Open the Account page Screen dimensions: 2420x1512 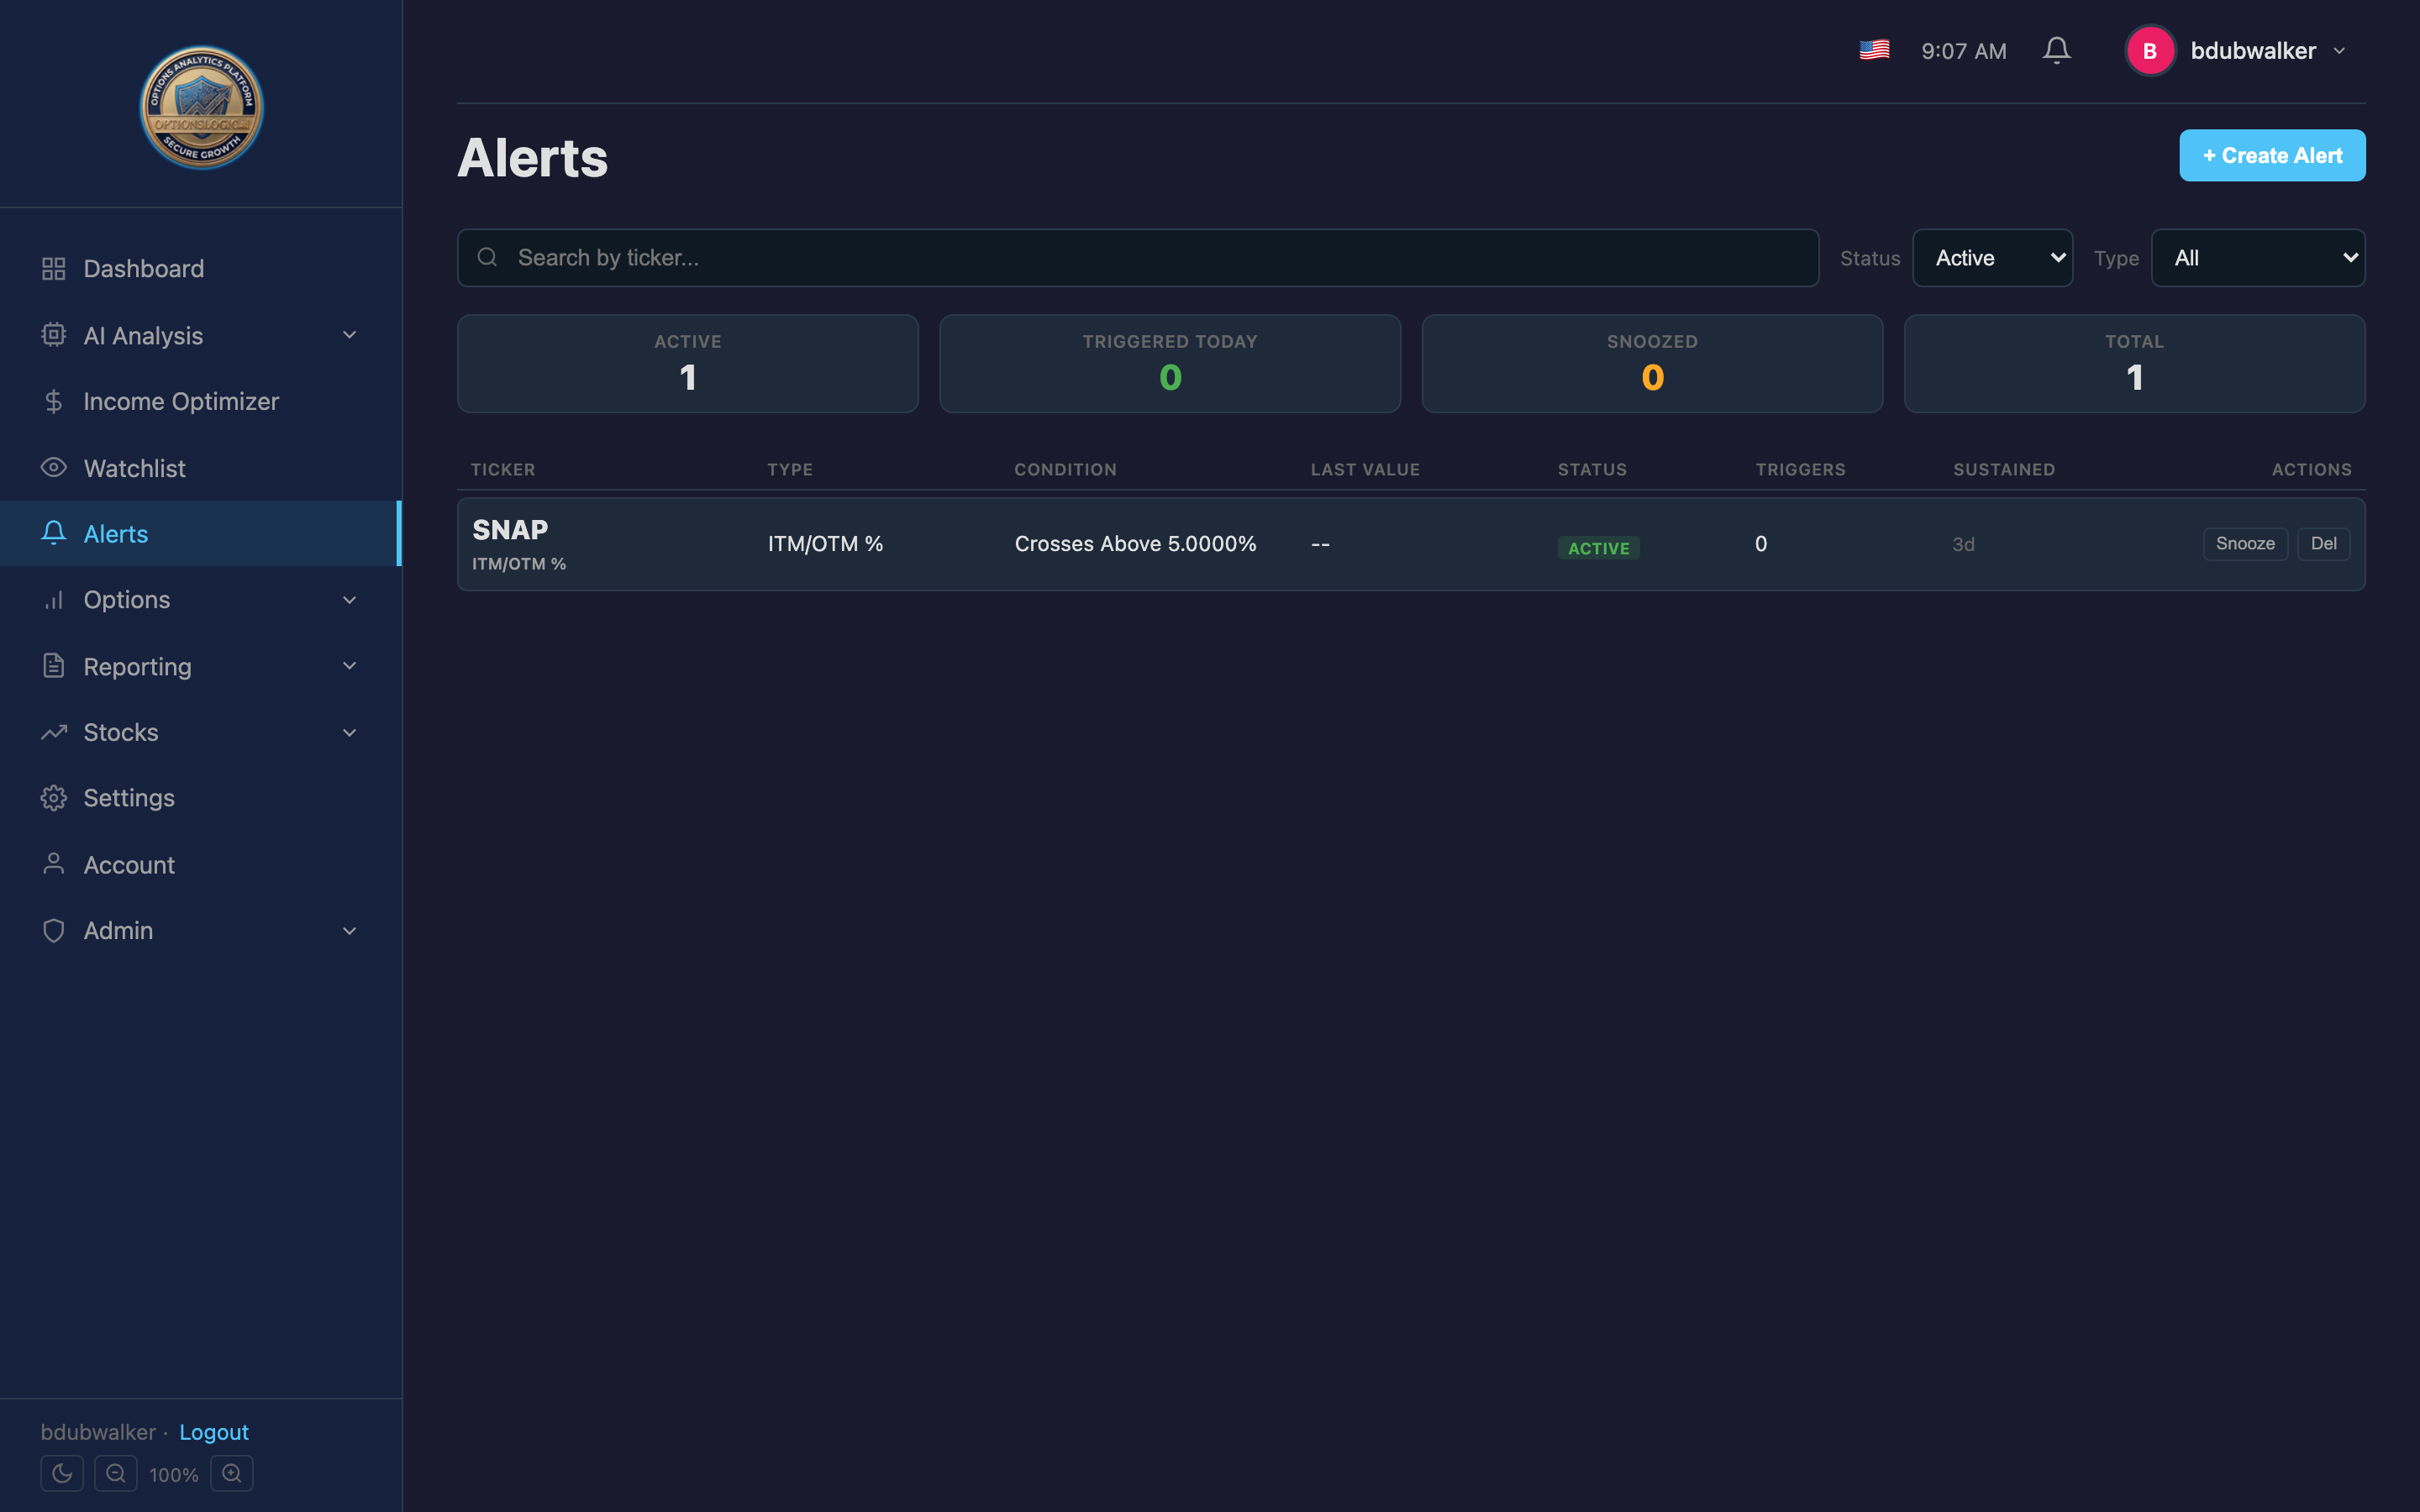tap(200, 864)
